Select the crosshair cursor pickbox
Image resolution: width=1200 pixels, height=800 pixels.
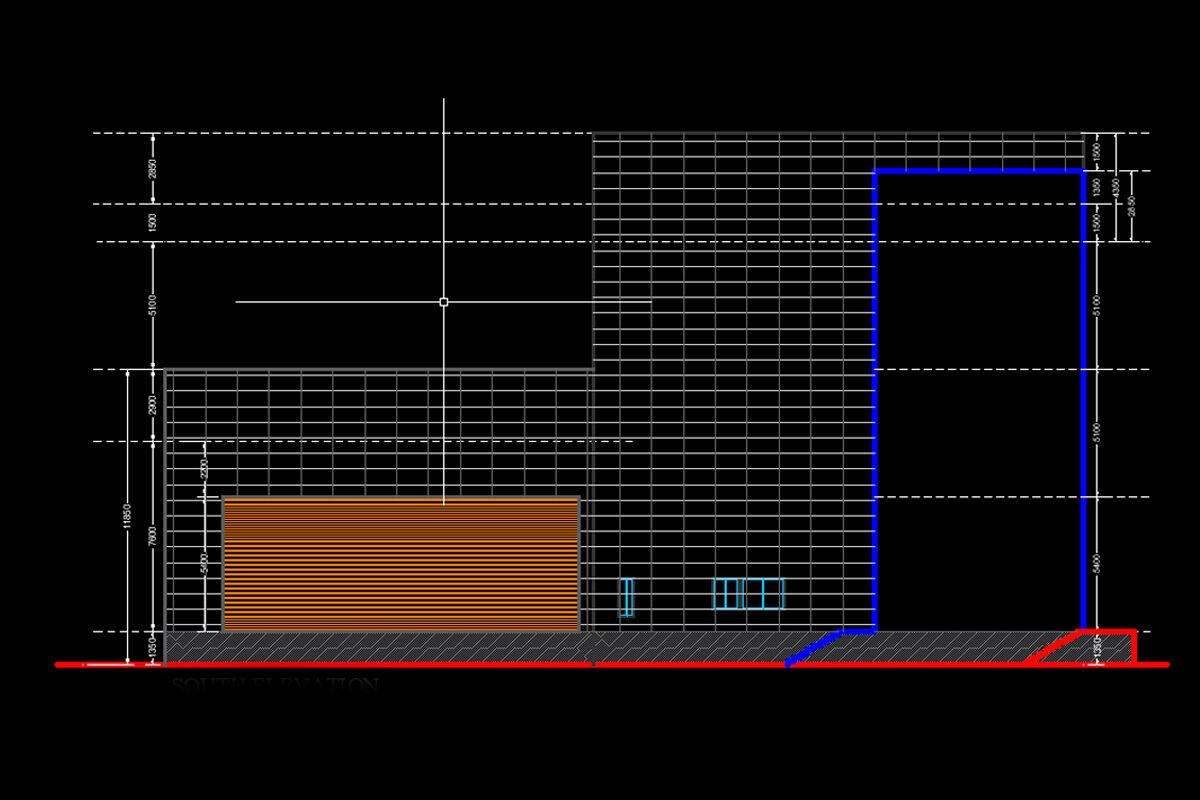[x=444, y=300]
